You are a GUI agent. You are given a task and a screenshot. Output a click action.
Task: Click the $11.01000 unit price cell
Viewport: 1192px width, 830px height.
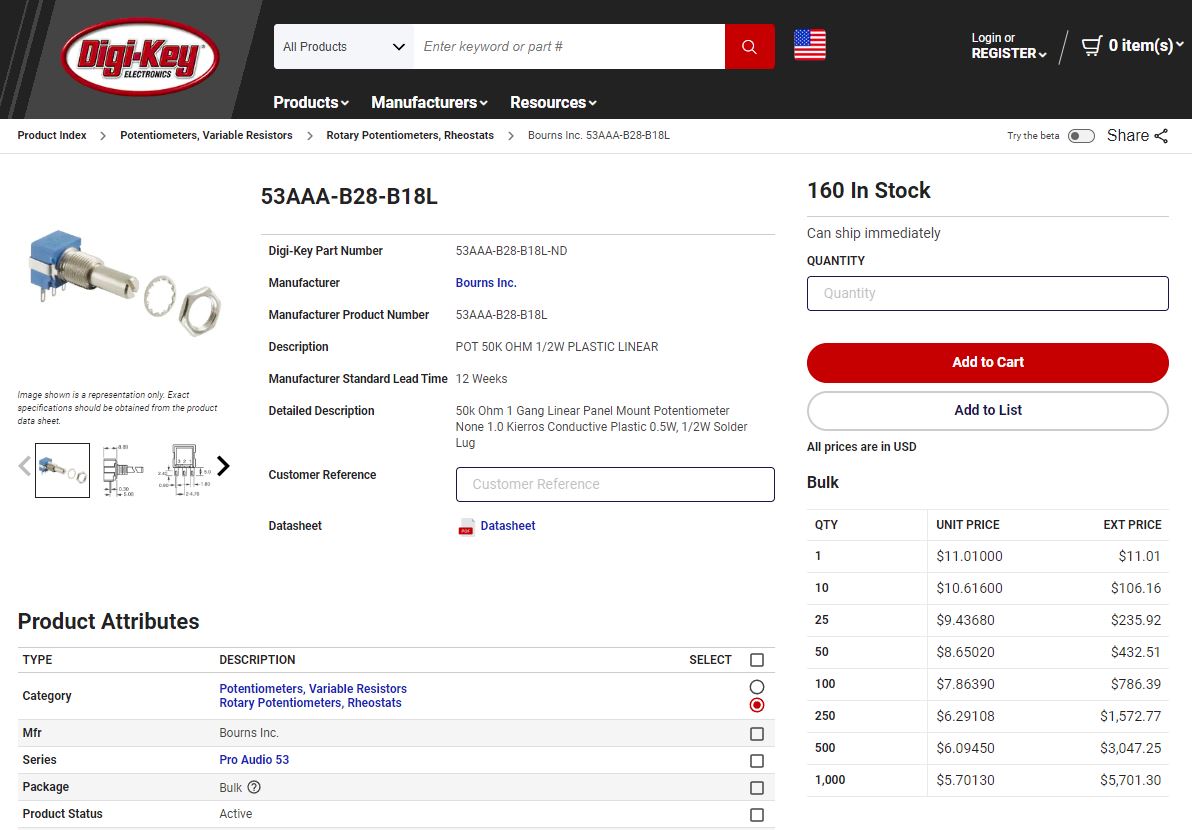tap(969, 556)
